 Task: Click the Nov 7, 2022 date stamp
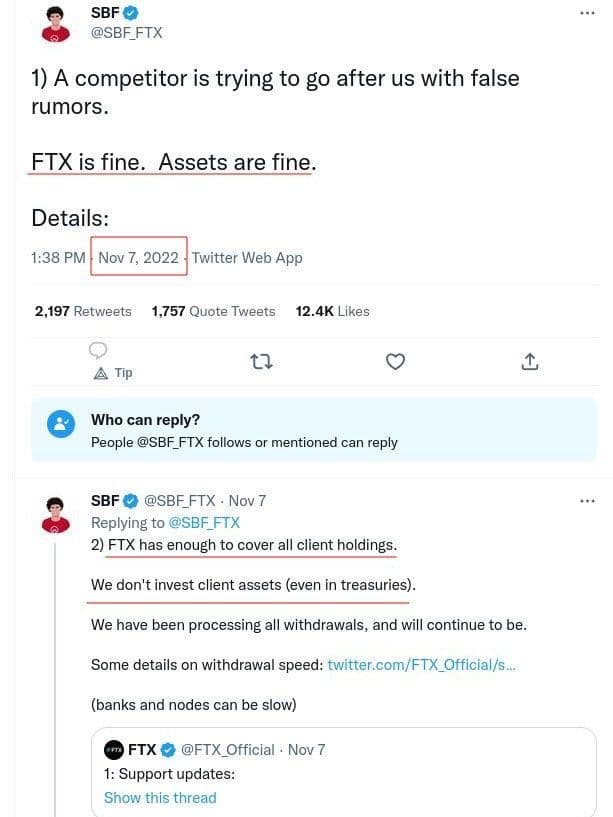[x=138, y=257]
